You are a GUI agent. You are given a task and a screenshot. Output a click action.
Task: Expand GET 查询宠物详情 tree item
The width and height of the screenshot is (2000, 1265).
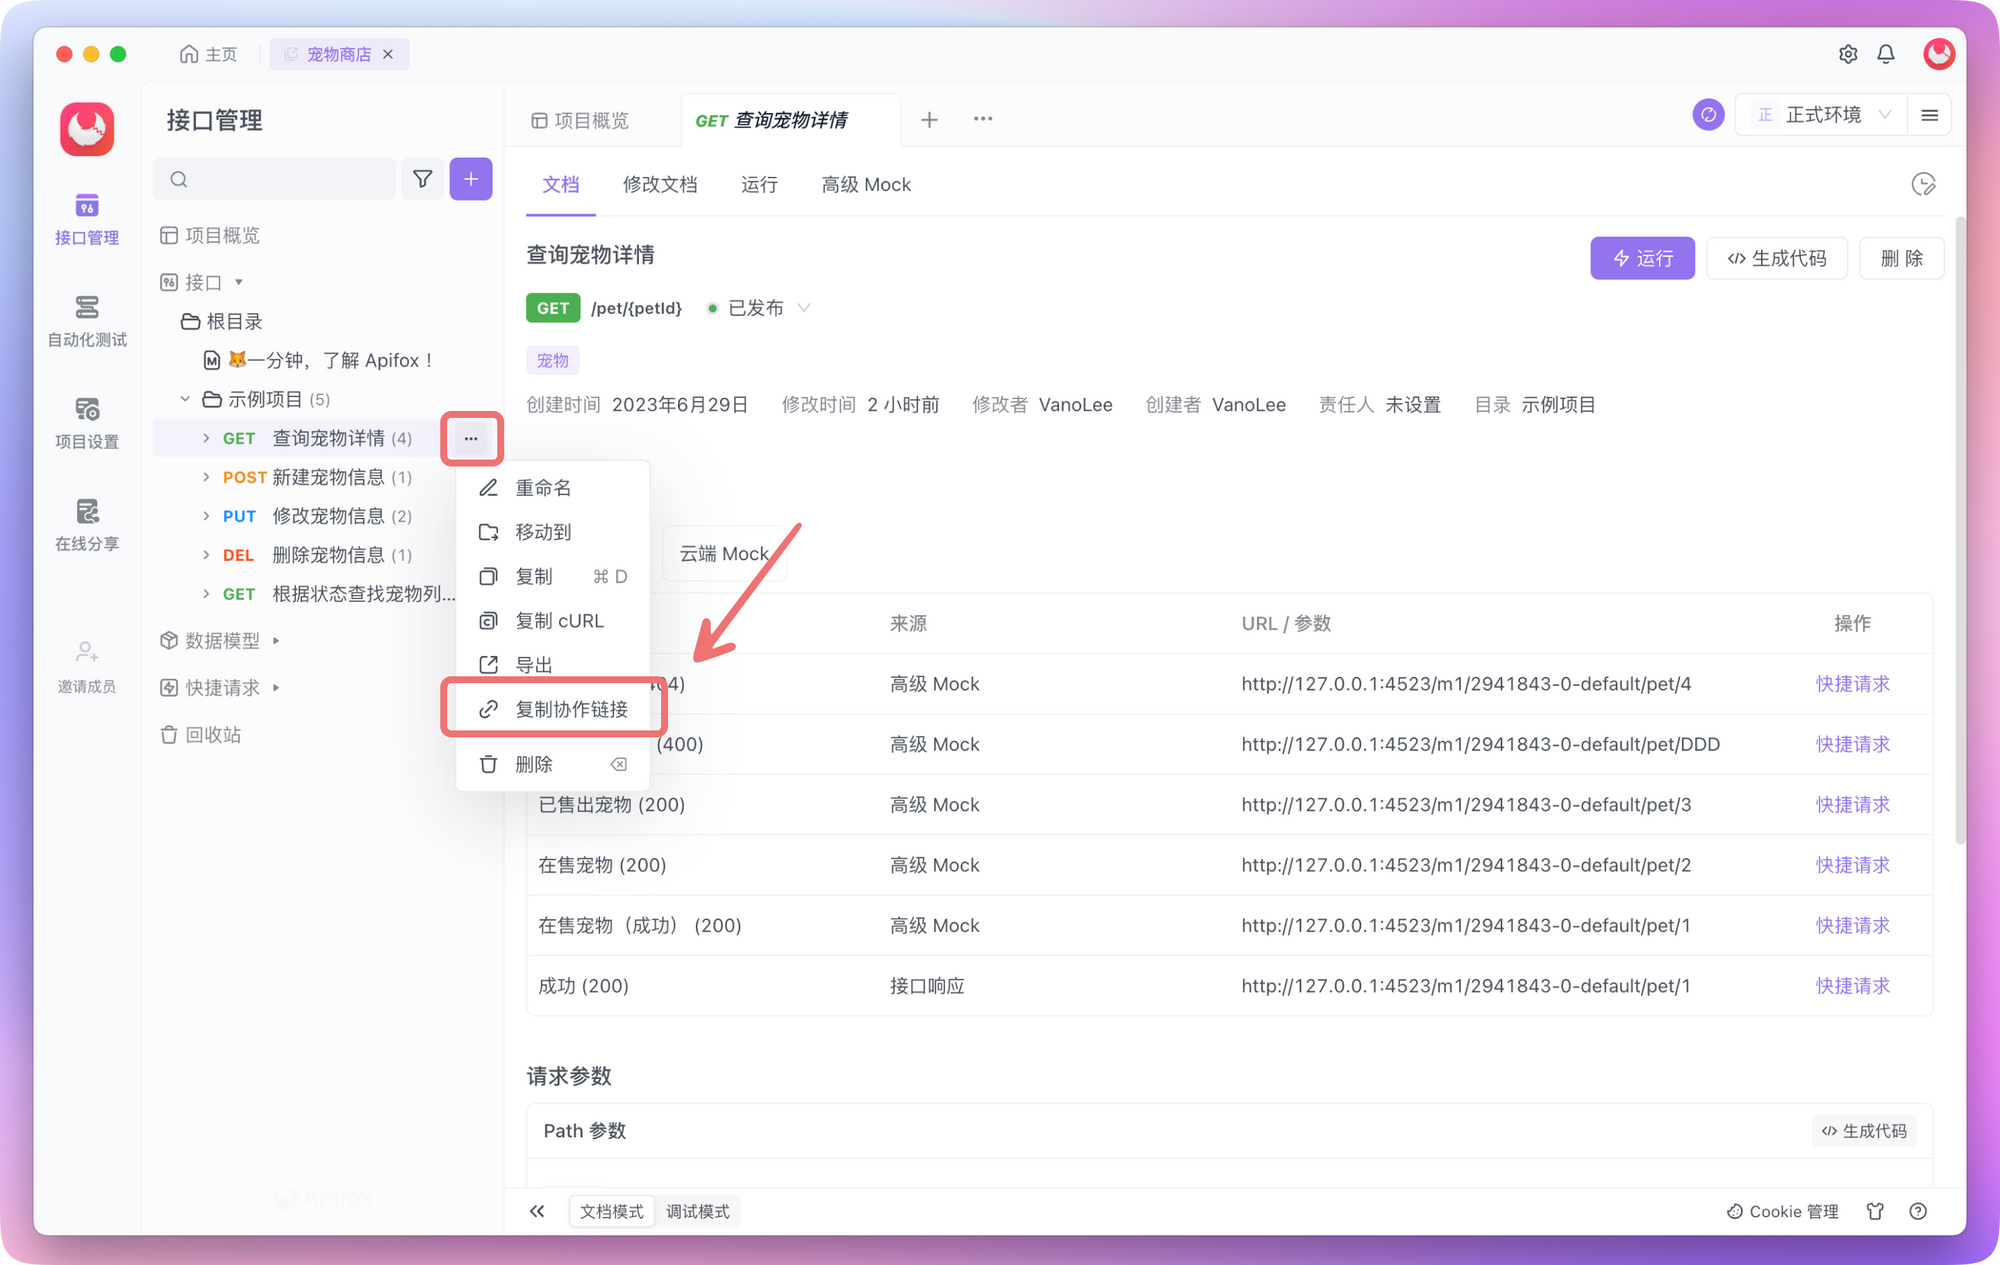point(206,438)
